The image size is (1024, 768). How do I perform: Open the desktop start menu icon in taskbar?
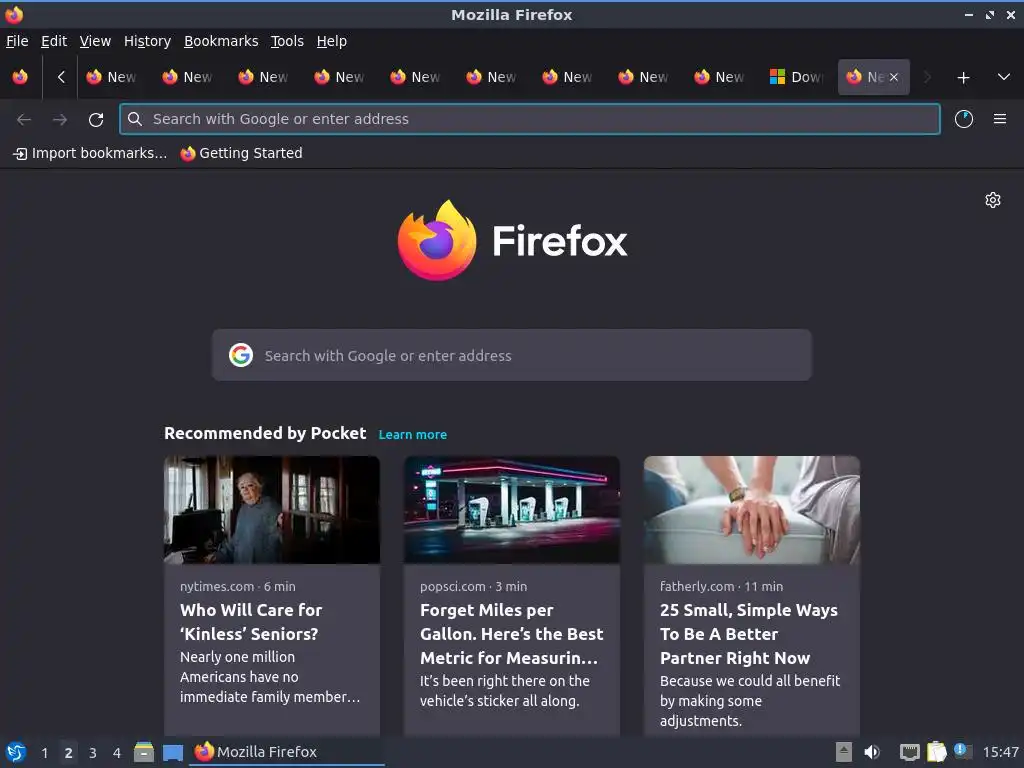[16, 752]
